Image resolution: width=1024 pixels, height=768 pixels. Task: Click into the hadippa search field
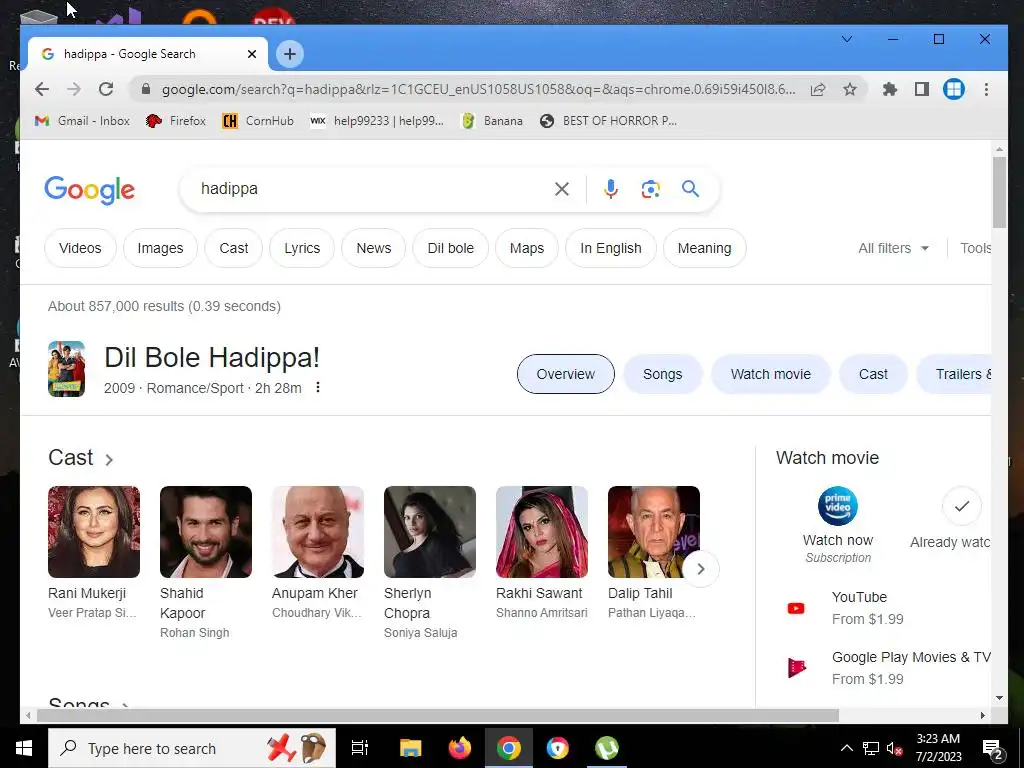click(x=372, y=189)
